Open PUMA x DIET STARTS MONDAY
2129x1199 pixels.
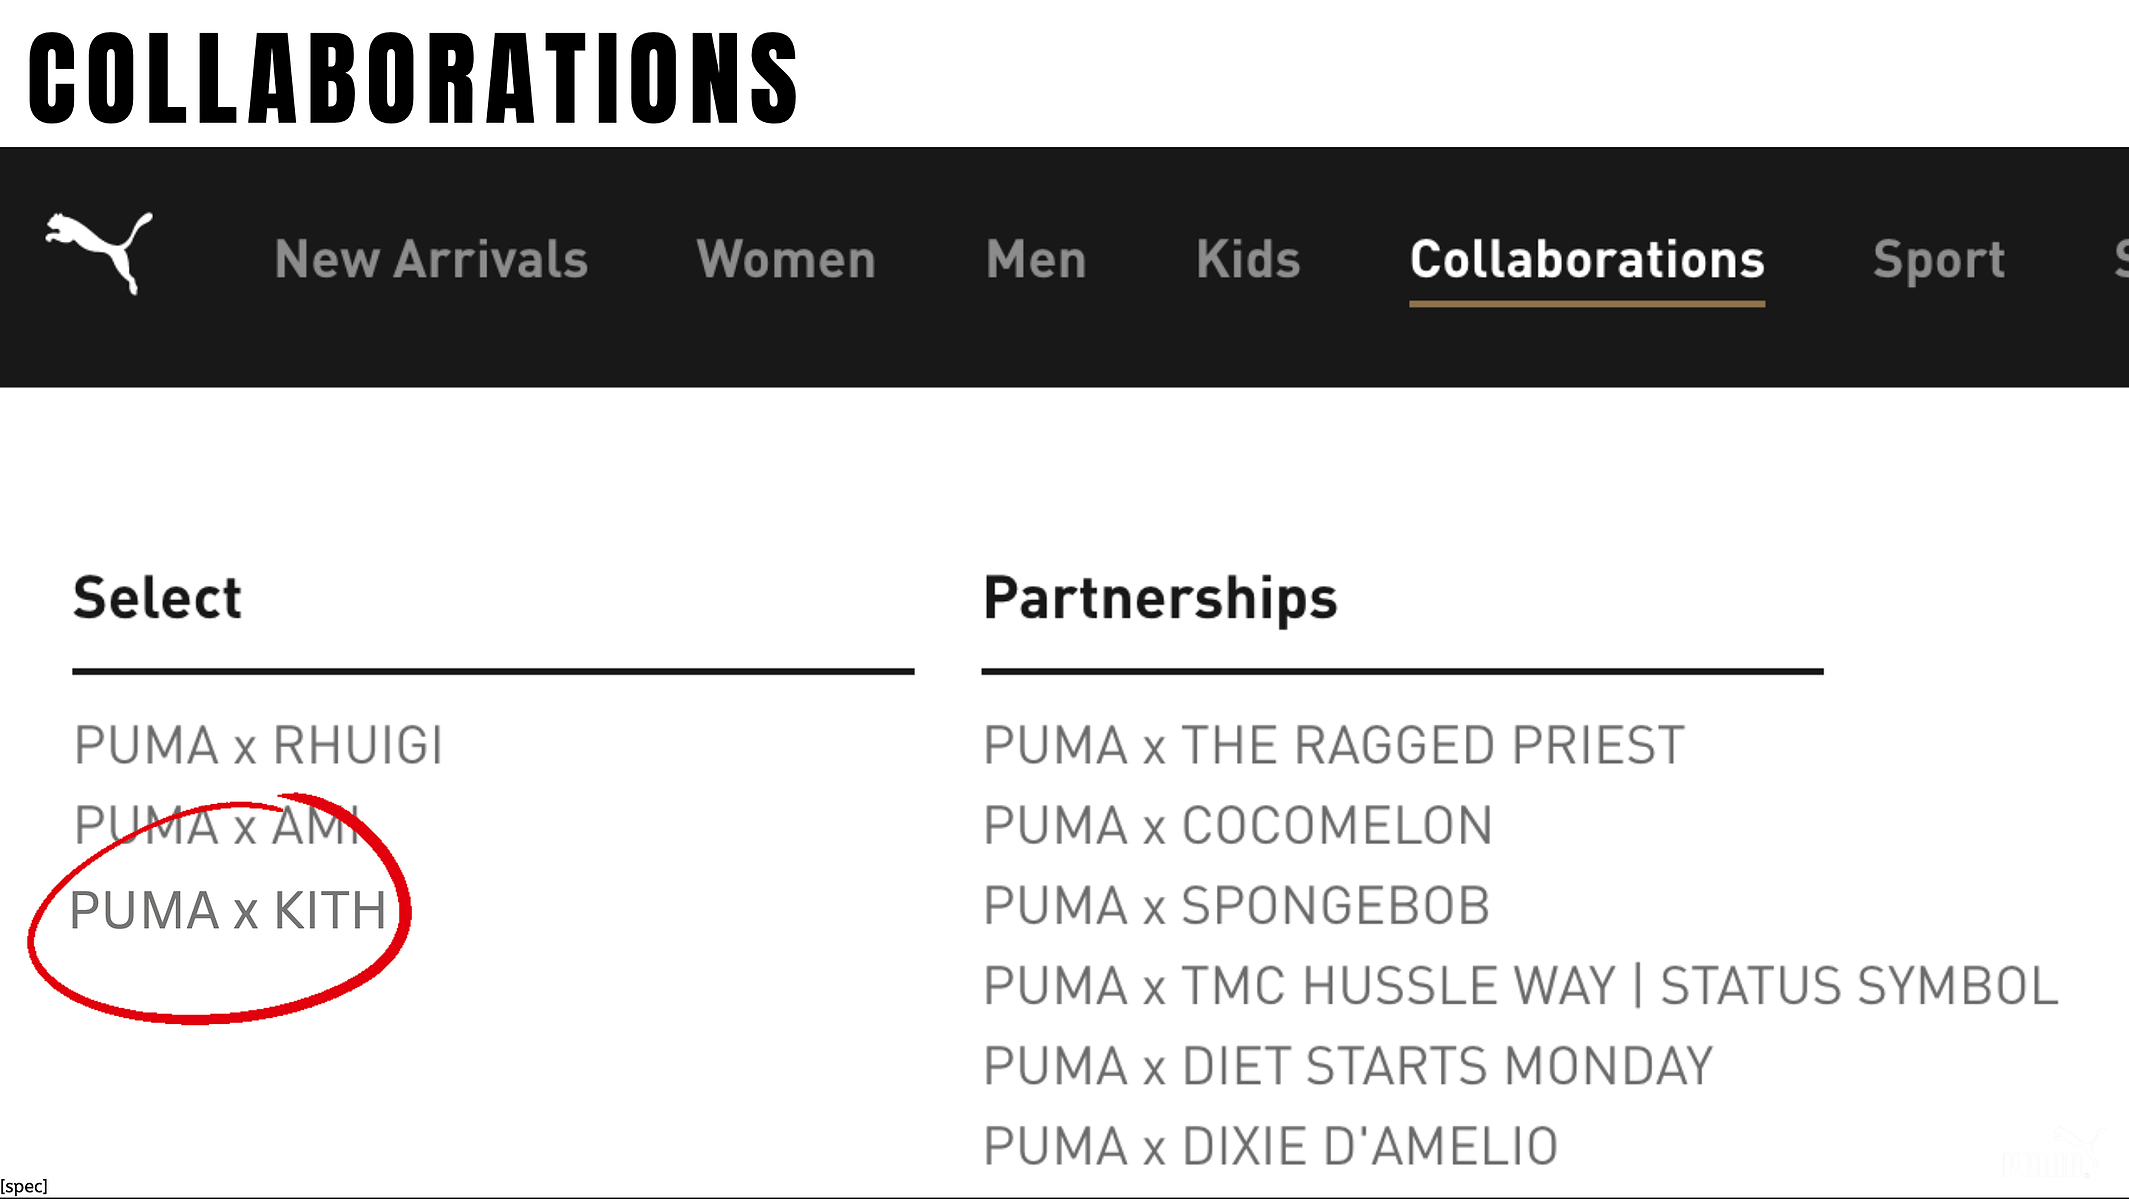point(1348,1066)
